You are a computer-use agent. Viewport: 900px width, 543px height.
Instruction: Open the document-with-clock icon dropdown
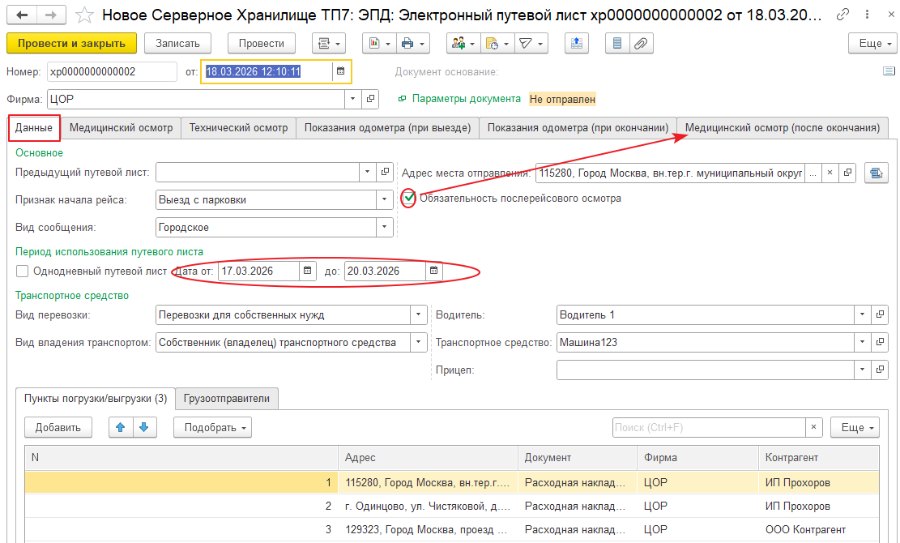pyautogui.click(x=497, y=43)
